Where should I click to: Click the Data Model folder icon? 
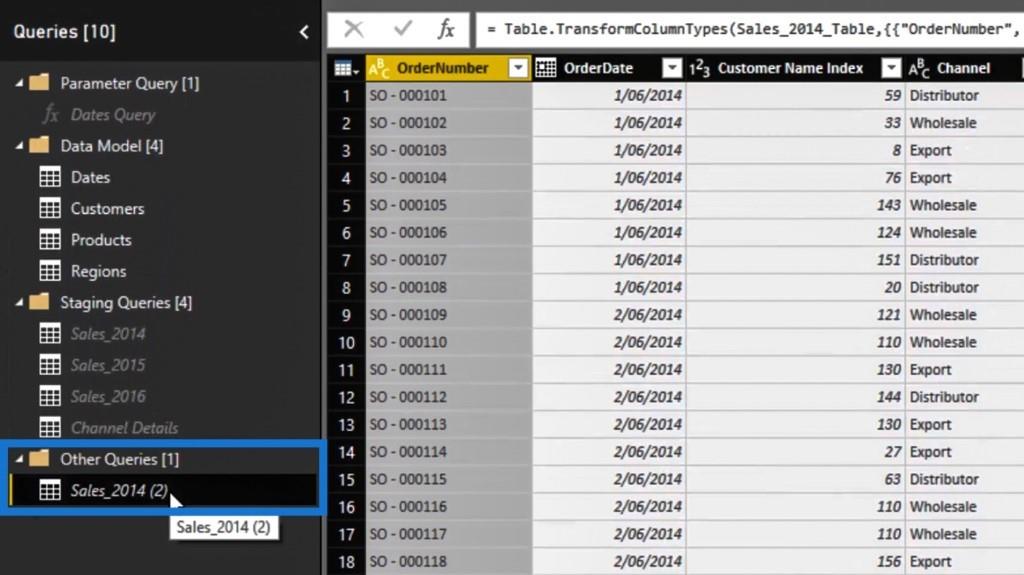(39, 145)
